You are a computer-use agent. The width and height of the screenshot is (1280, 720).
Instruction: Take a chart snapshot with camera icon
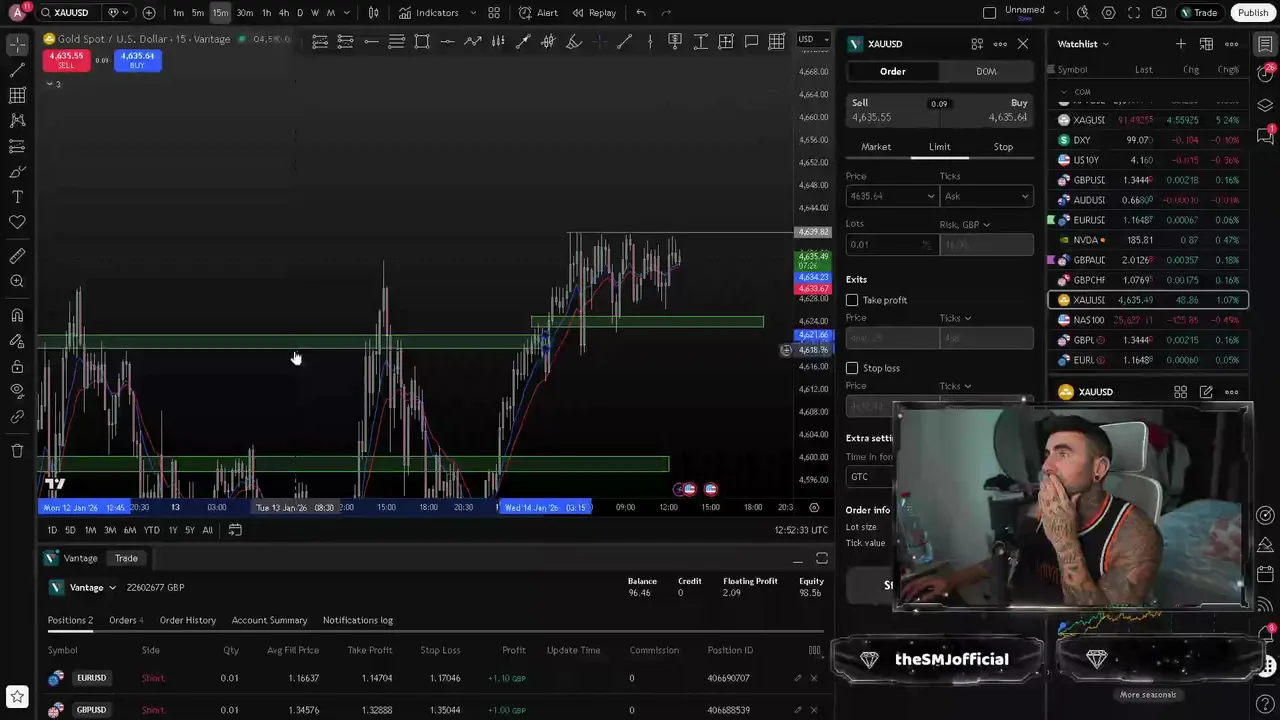tap(1159, 13)
